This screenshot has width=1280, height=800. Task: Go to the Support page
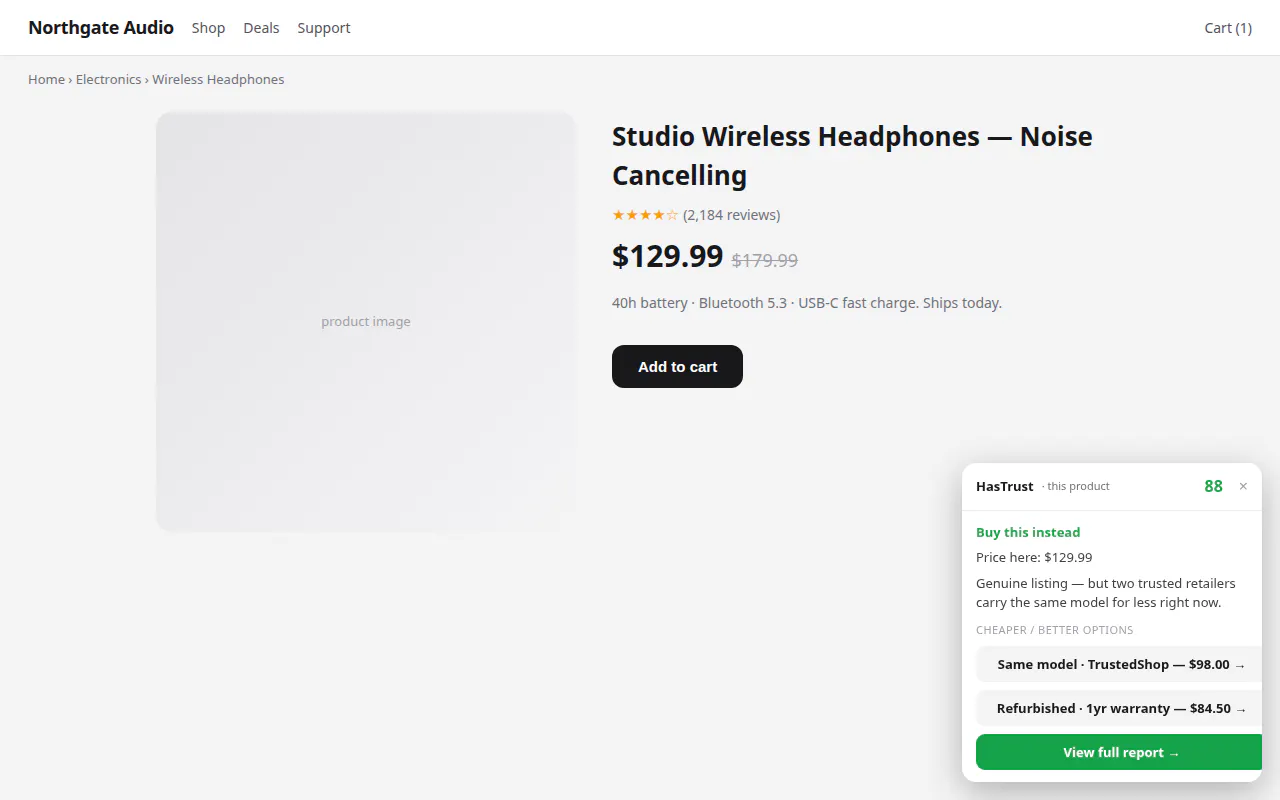pyautogui.click(x=324, y=28)
